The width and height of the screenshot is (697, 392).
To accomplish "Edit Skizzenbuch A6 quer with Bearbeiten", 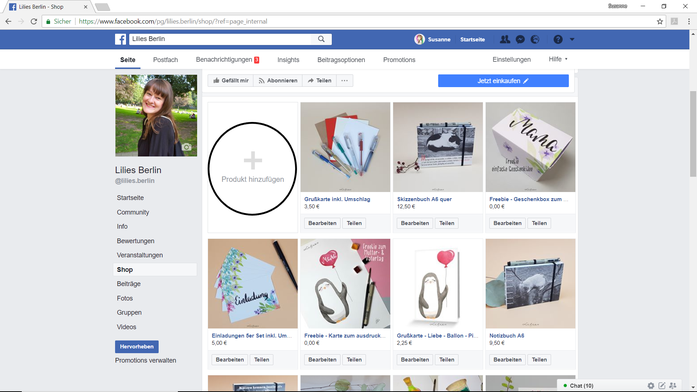I will click(x=415, y=223).
